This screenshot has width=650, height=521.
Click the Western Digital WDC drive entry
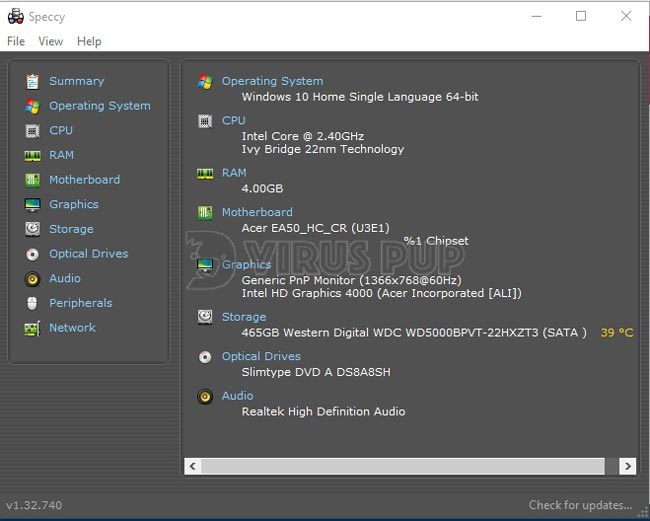(414, 332)
